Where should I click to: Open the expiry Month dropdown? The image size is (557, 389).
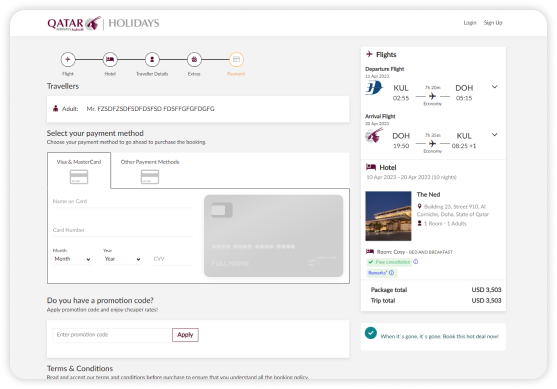point(72,259)
